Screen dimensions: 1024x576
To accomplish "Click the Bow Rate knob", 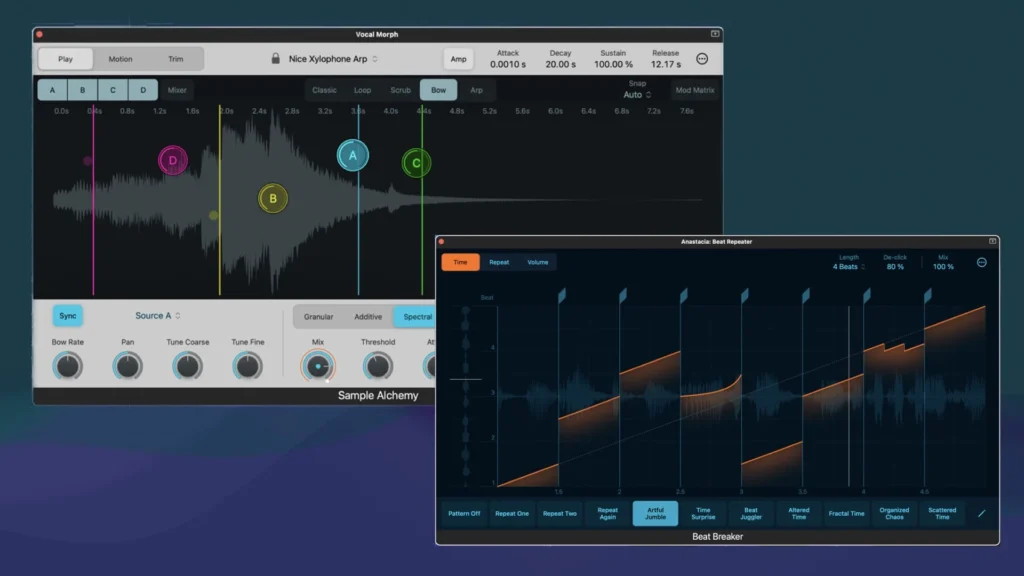I will [68, 367].
